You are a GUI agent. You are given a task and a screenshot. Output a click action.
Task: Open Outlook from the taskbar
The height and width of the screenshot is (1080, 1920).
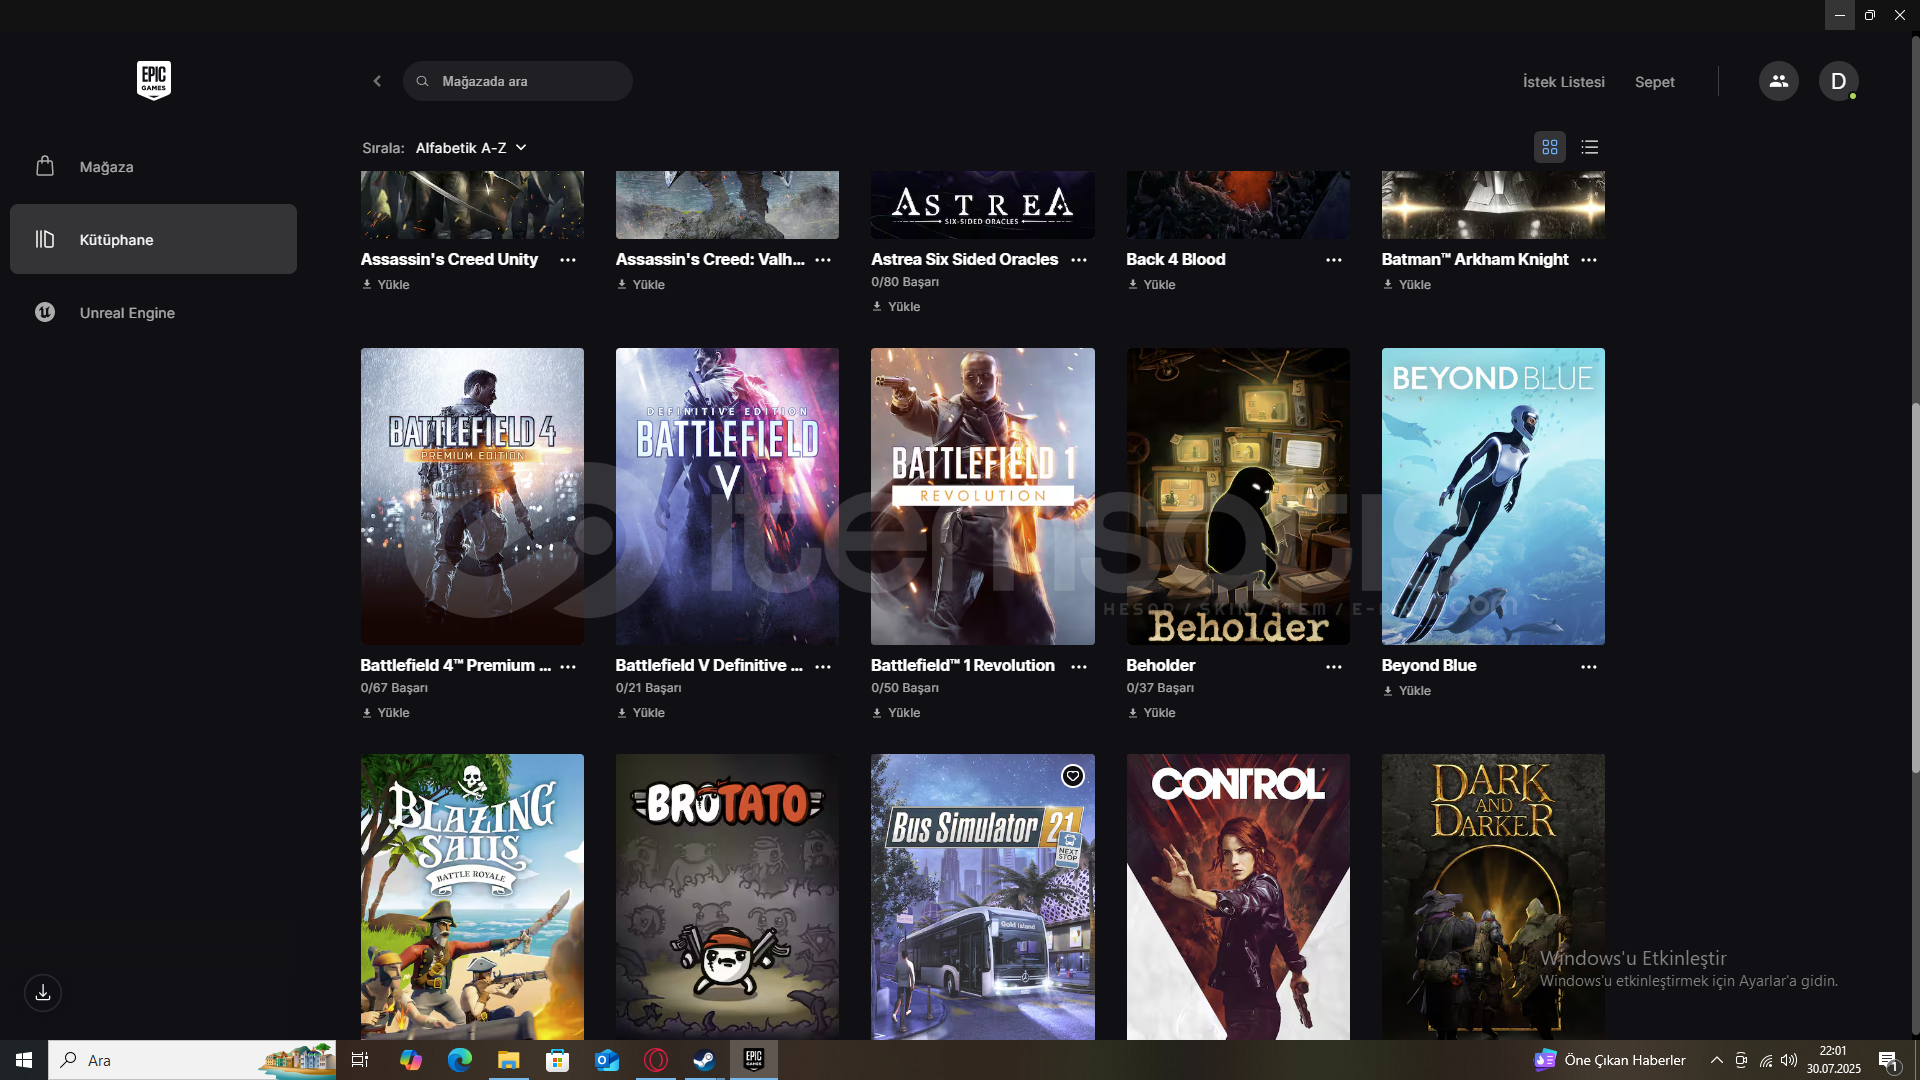[607, 1060]
